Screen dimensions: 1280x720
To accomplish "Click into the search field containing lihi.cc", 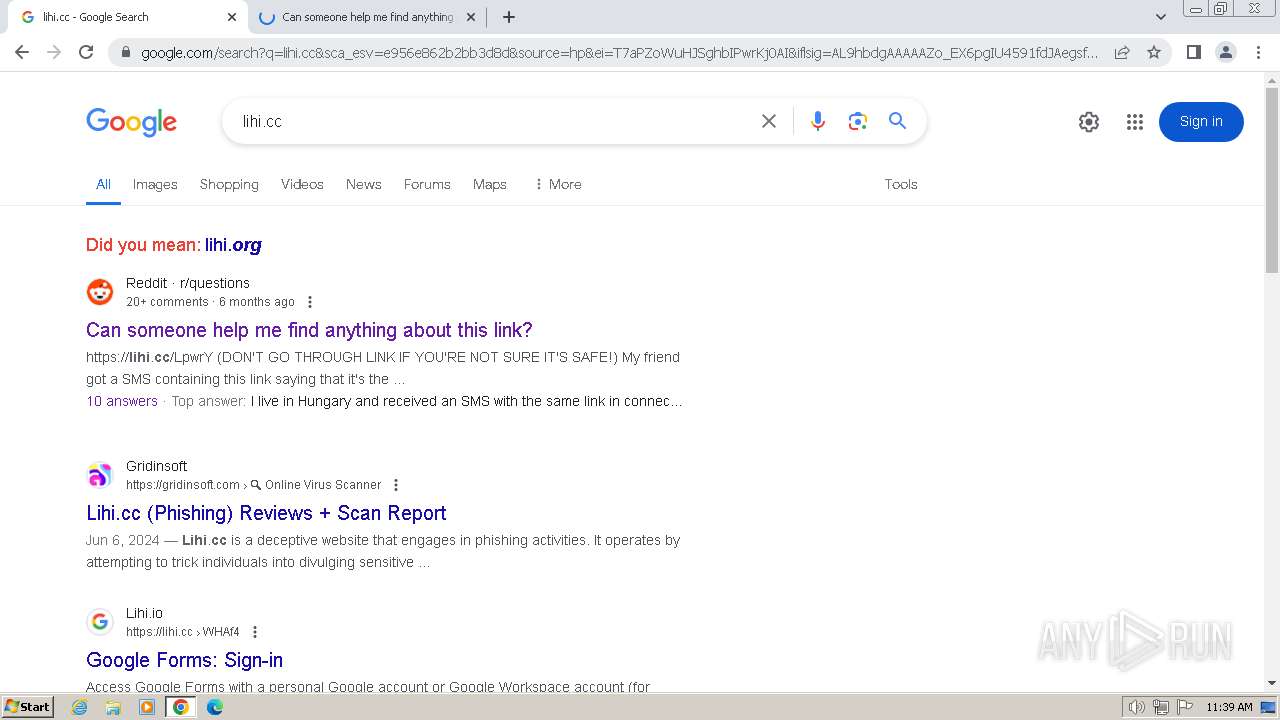I will 490,121.
